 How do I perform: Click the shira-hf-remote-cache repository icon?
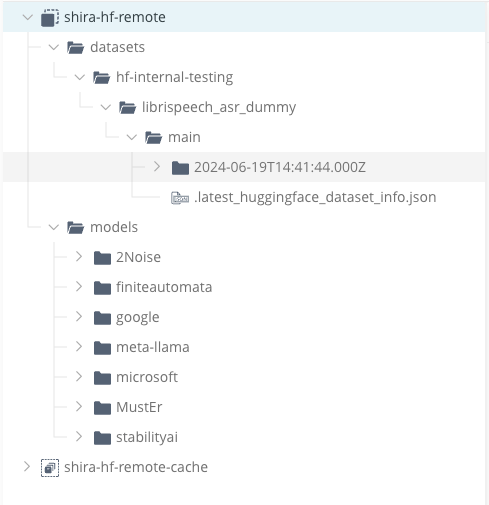[x=50, y=467]
